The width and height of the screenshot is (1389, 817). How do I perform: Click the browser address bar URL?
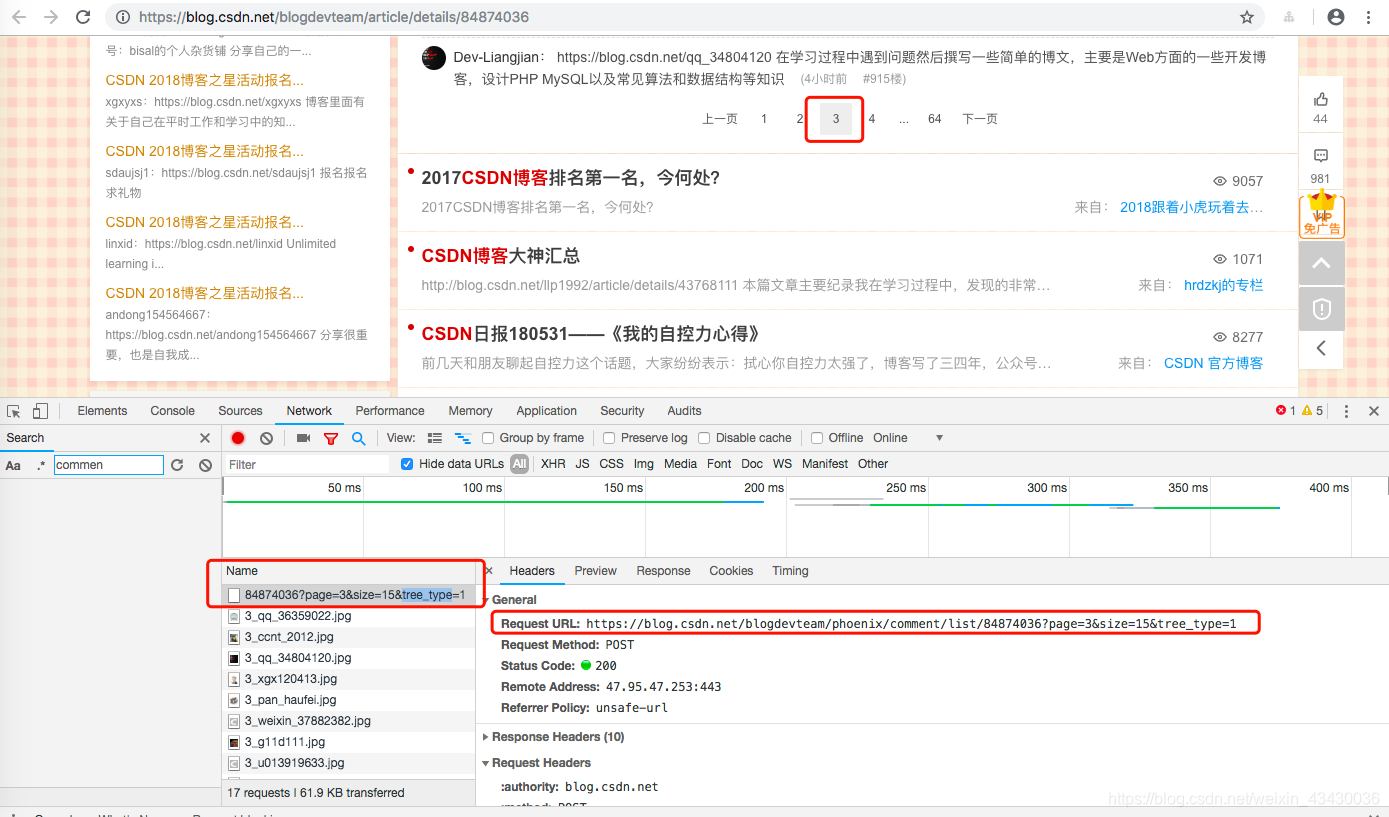tap(334, 17)
